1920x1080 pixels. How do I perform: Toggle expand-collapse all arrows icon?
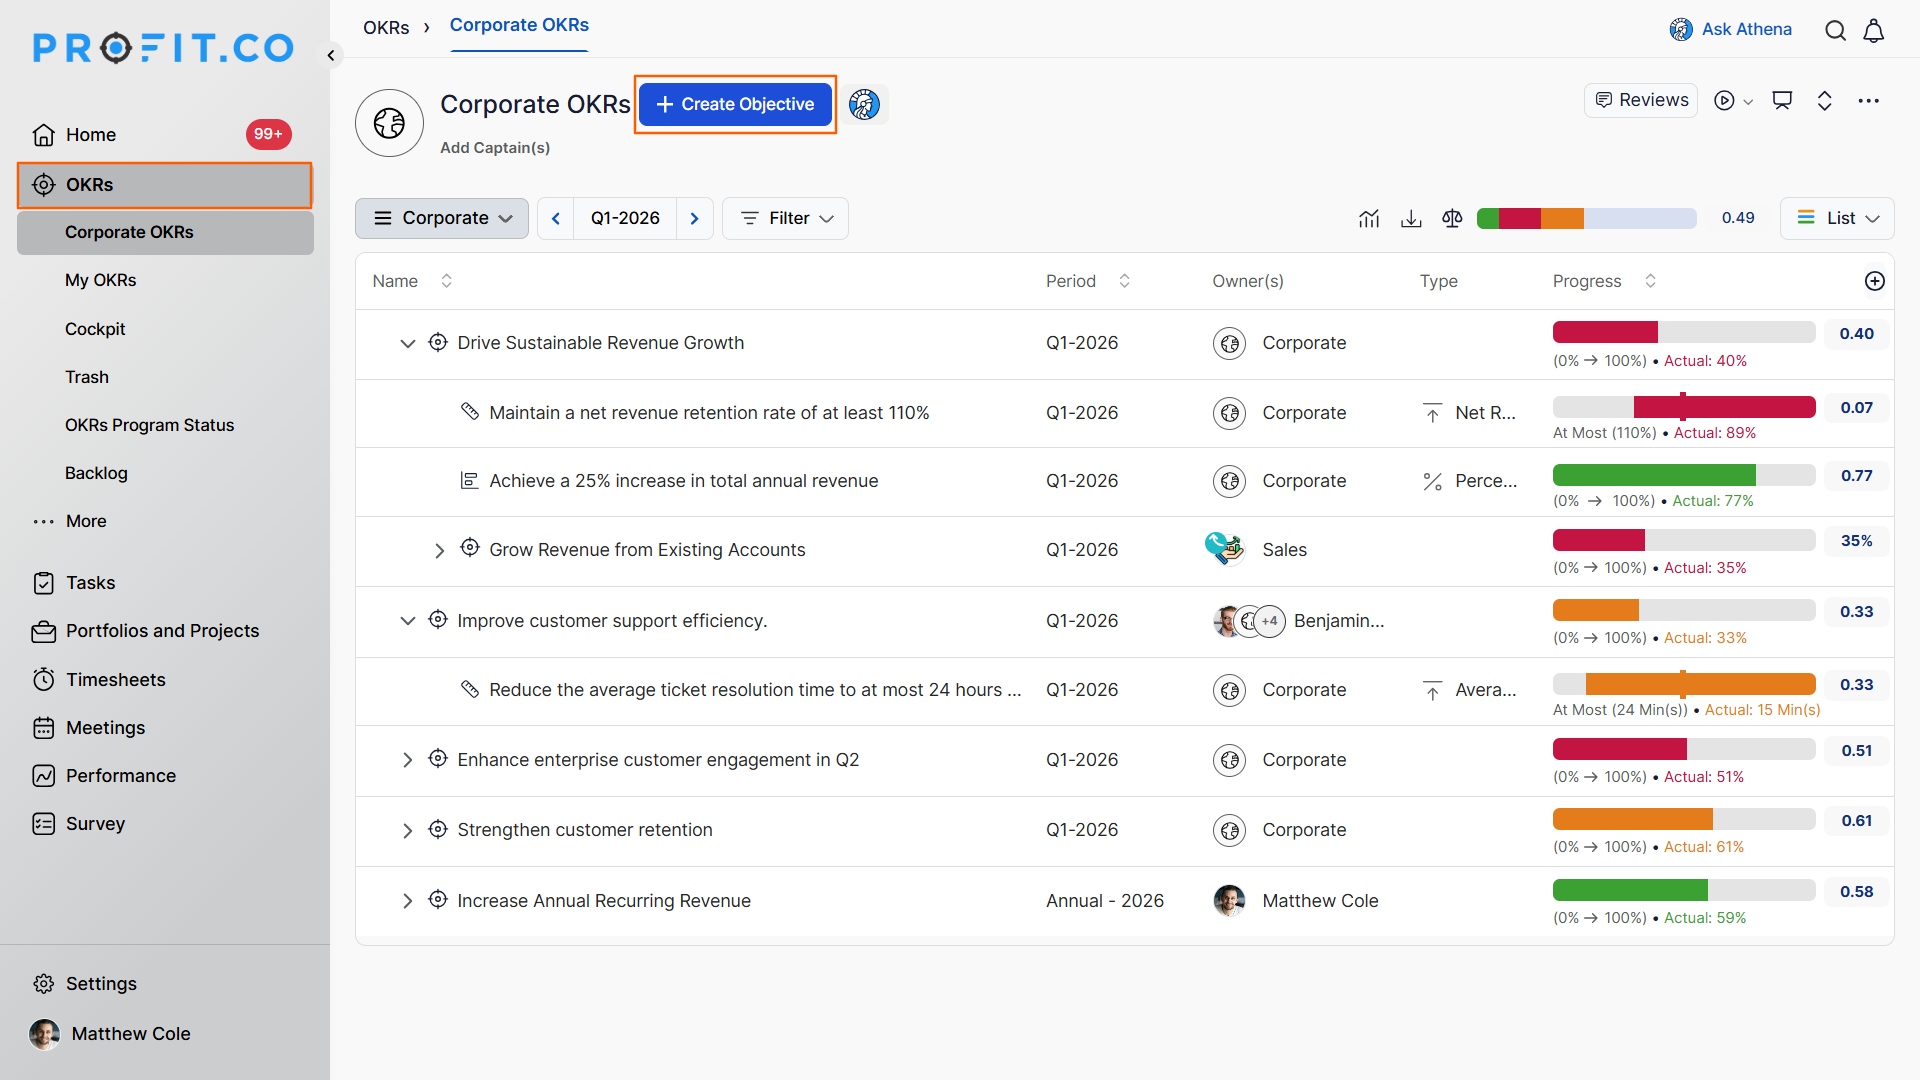[1824, 100]
